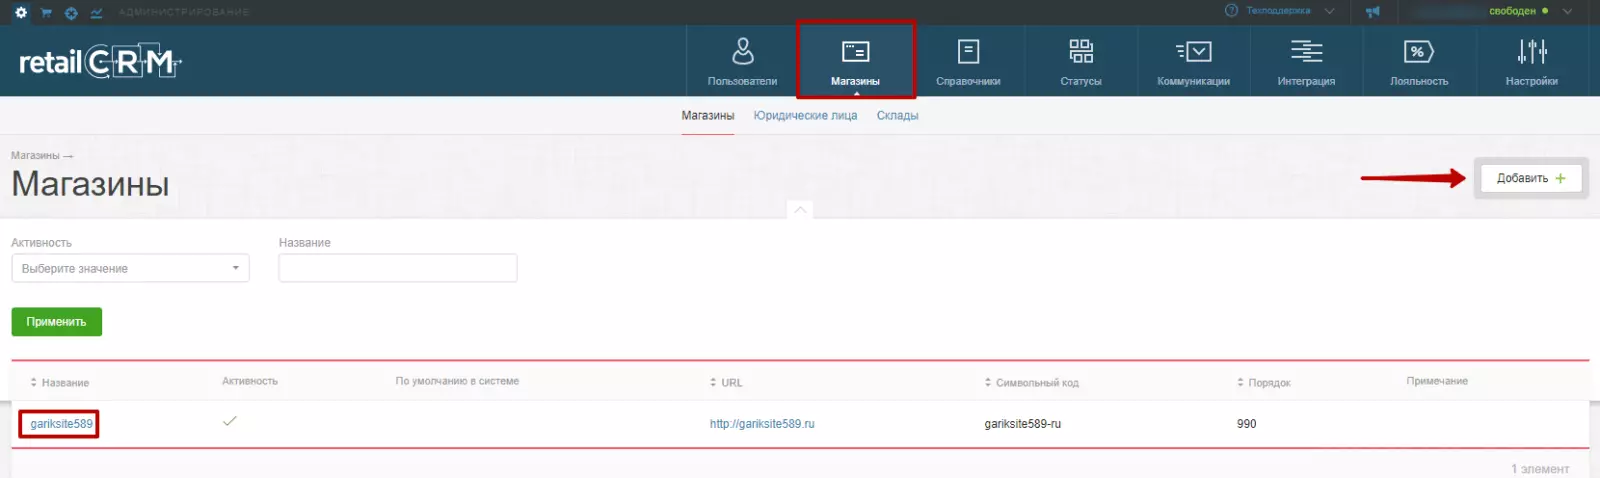
Task: Switch to the Склады sub-tab
Action: click(x=897, y=116)
